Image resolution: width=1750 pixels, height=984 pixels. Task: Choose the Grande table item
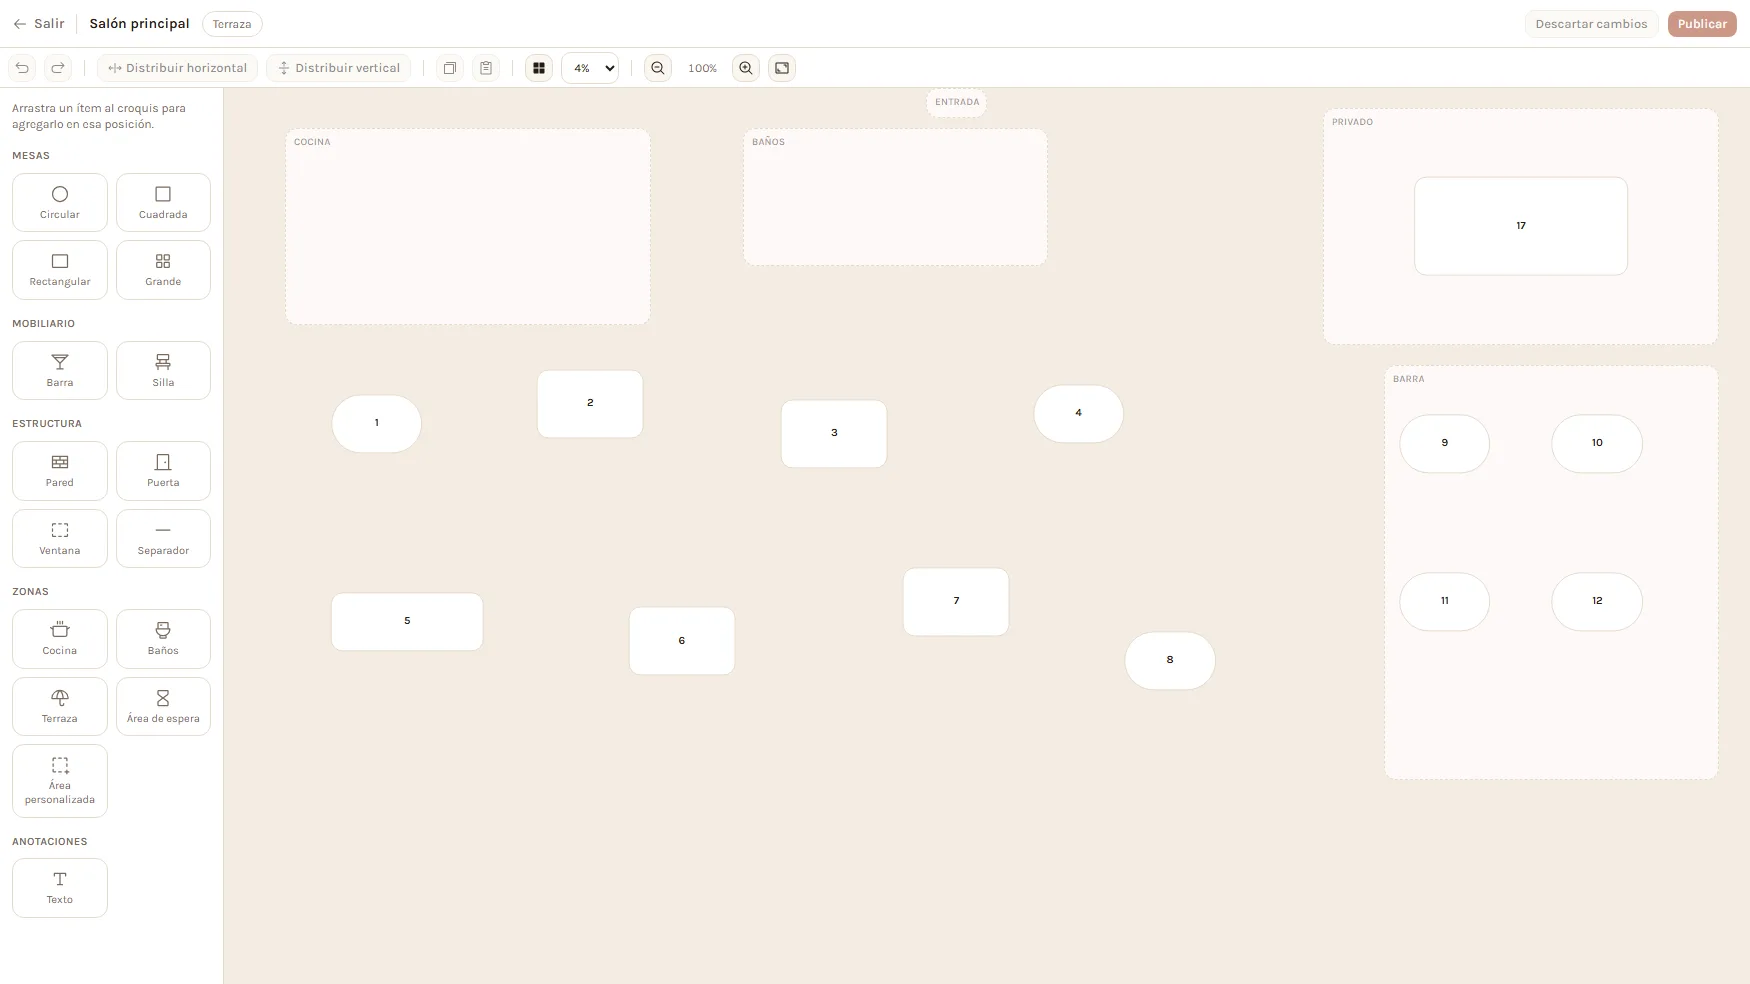pyautogui.click(x=163, y=270)
